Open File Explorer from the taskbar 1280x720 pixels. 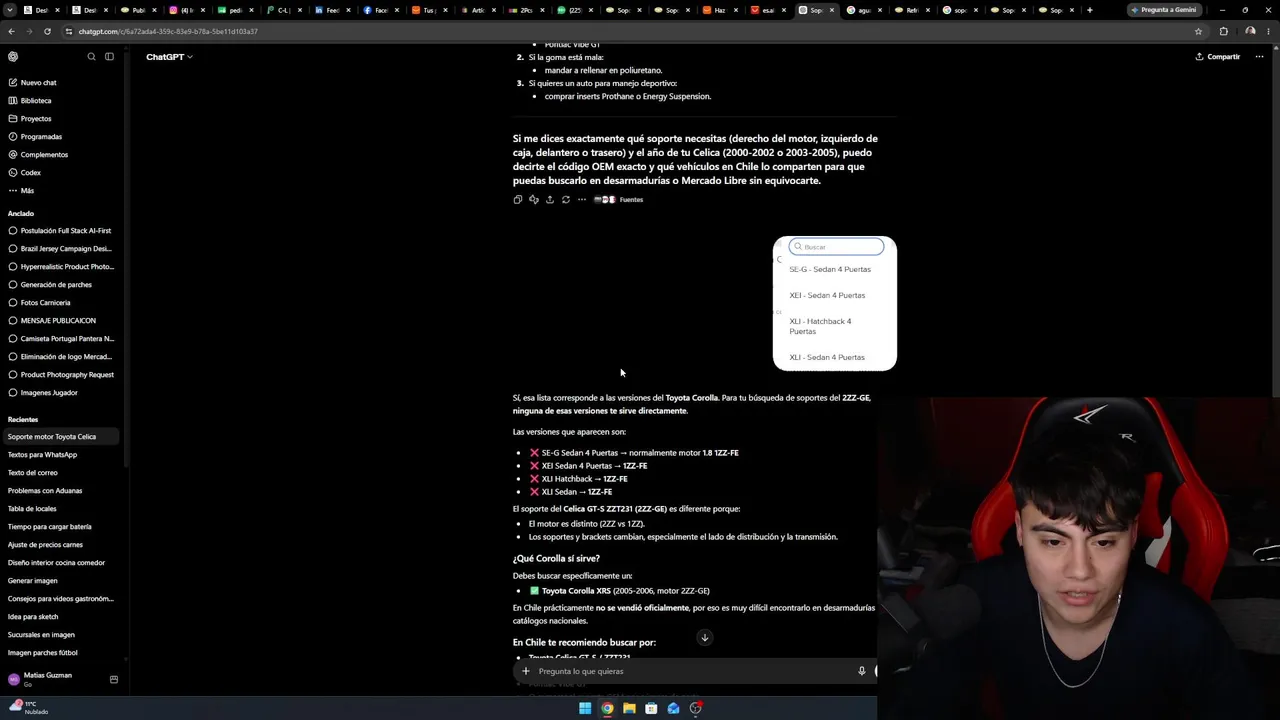[x=629, y=709]
